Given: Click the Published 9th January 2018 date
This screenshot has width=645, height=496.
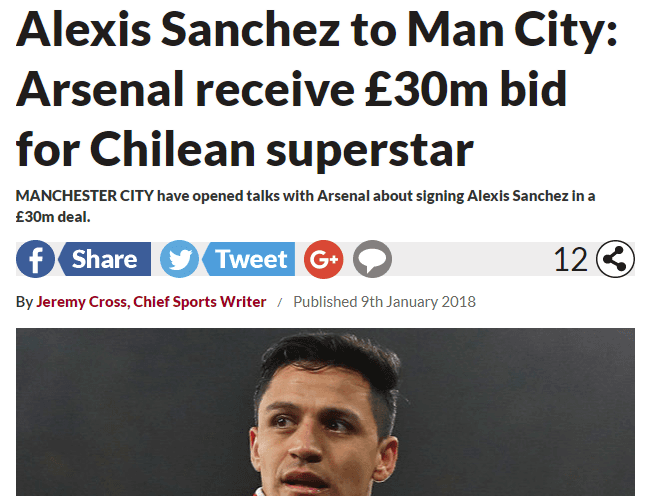Looking at the screenshot, I should pos(384,302).
